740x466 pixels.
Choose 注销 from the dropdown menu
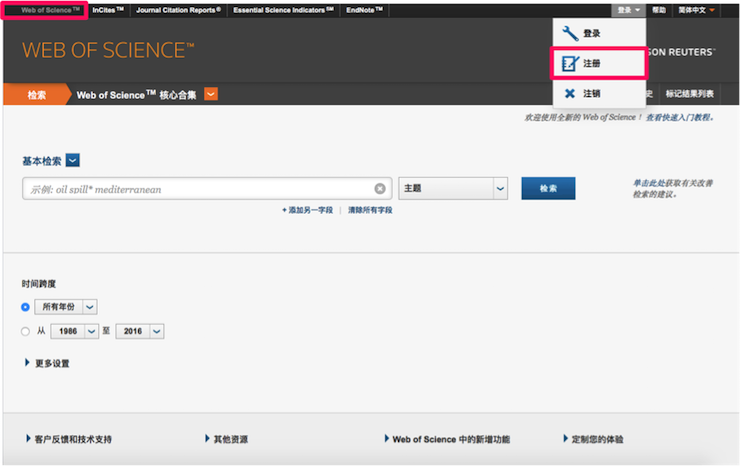click(599, 93)
